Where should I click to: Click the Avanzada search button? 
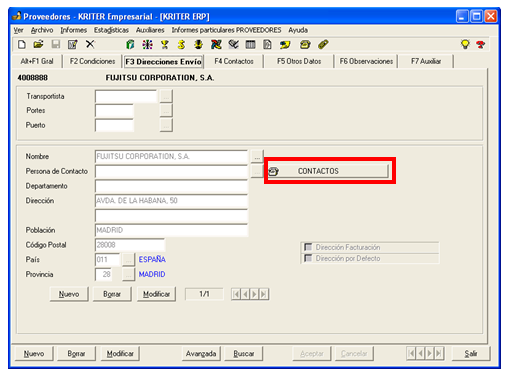(x=201, y=353)
